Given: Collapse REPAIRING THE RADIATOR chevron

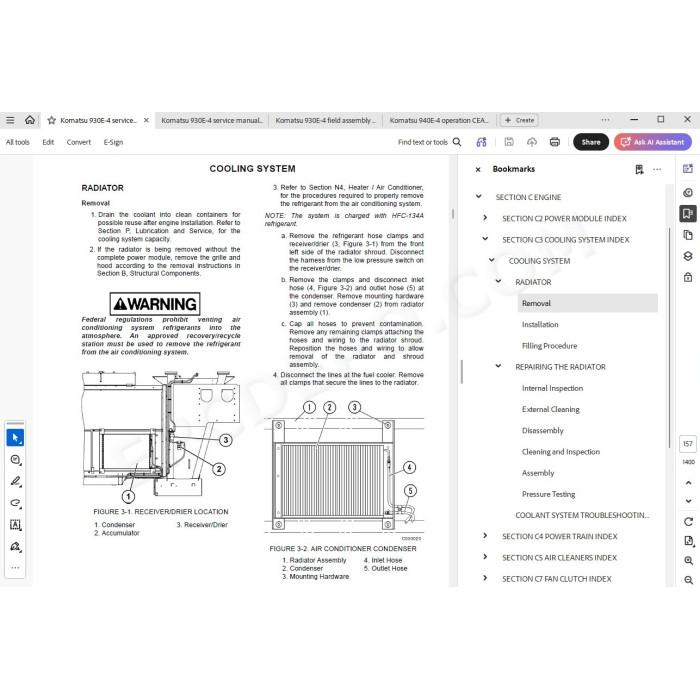Looking at the screenshot, I should coord(499,366).
